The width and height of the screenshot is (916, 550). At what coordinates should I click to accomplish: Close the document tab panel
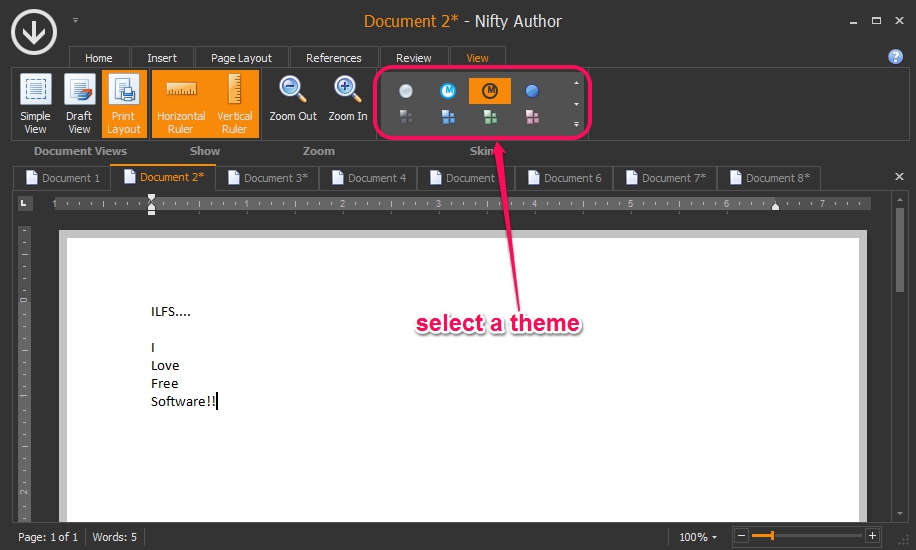click(x=898, y=177)
